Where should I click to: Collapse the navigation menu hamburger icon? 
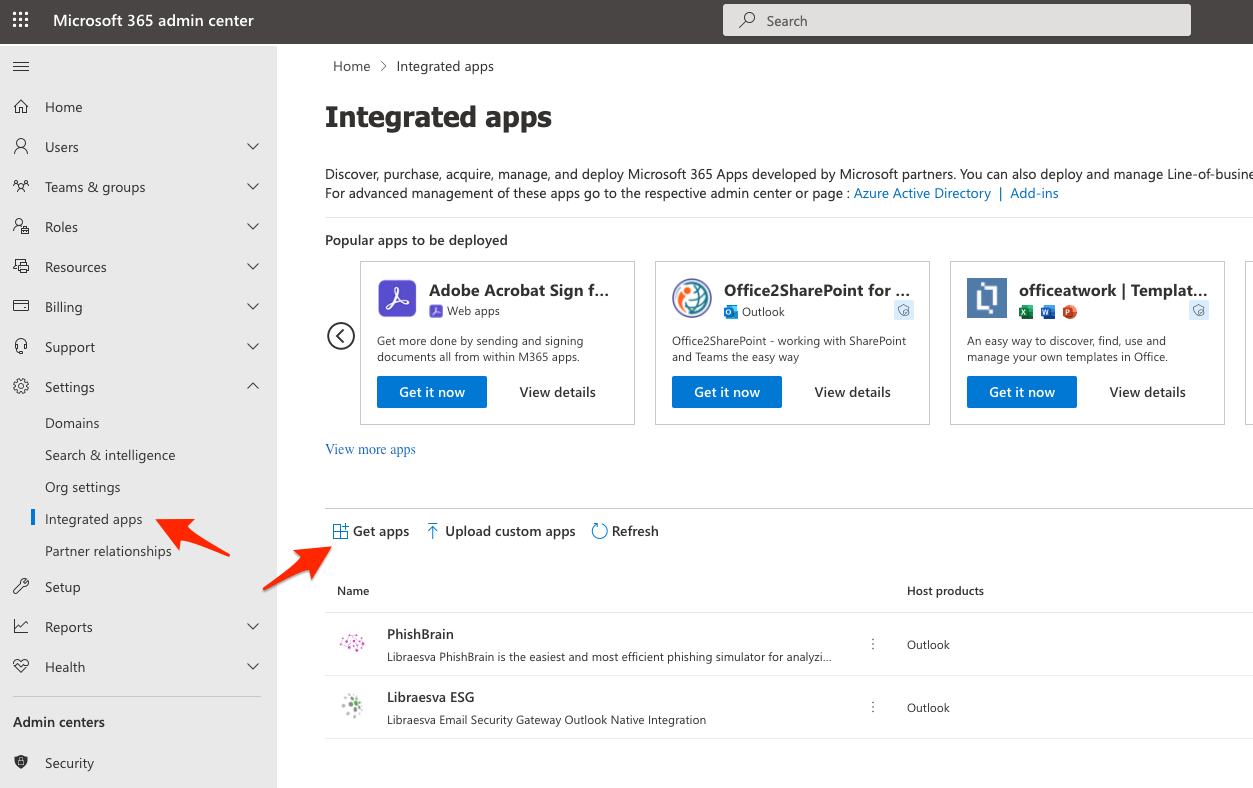(21, 67)
